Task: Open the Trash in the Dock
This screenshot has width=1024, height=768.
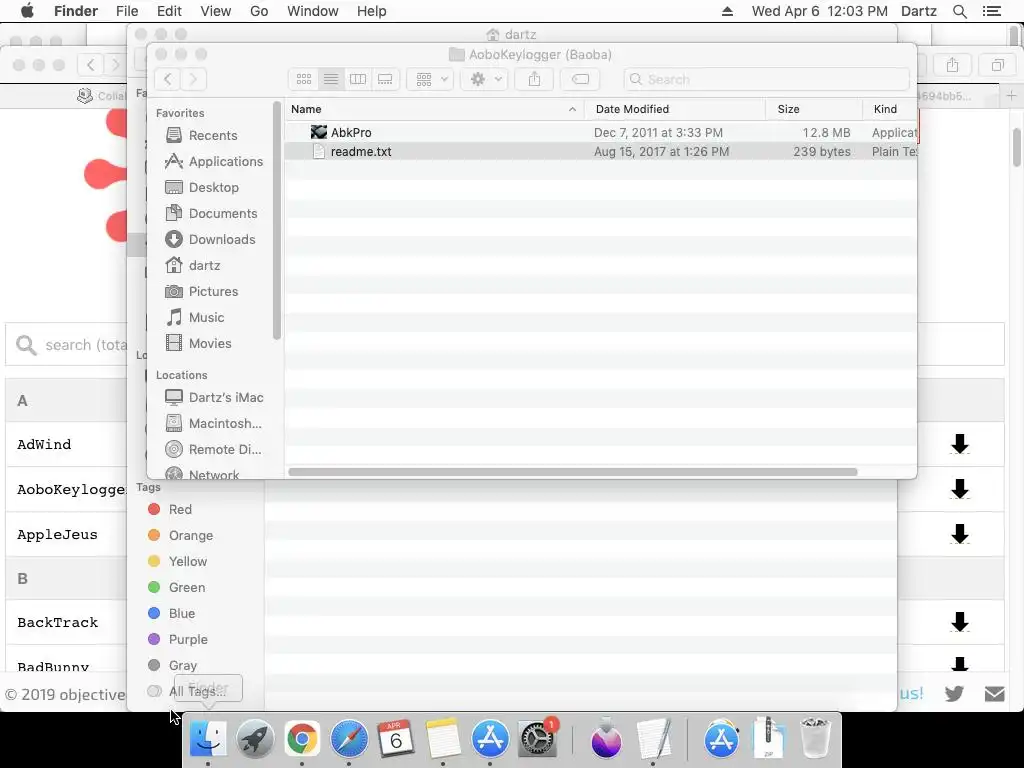Action: coord(815,739)
